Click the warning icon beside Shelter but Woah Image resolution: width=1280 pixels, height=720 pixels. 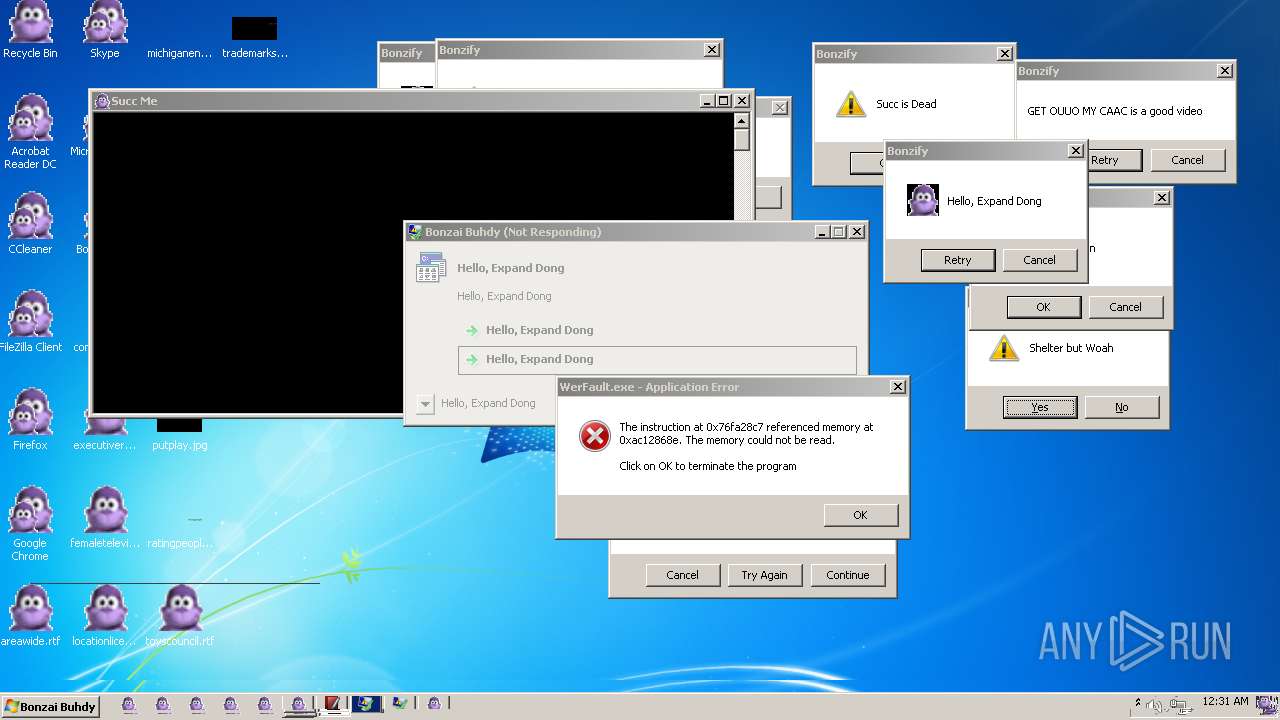pyautogui.click(x=1004, y=348)
